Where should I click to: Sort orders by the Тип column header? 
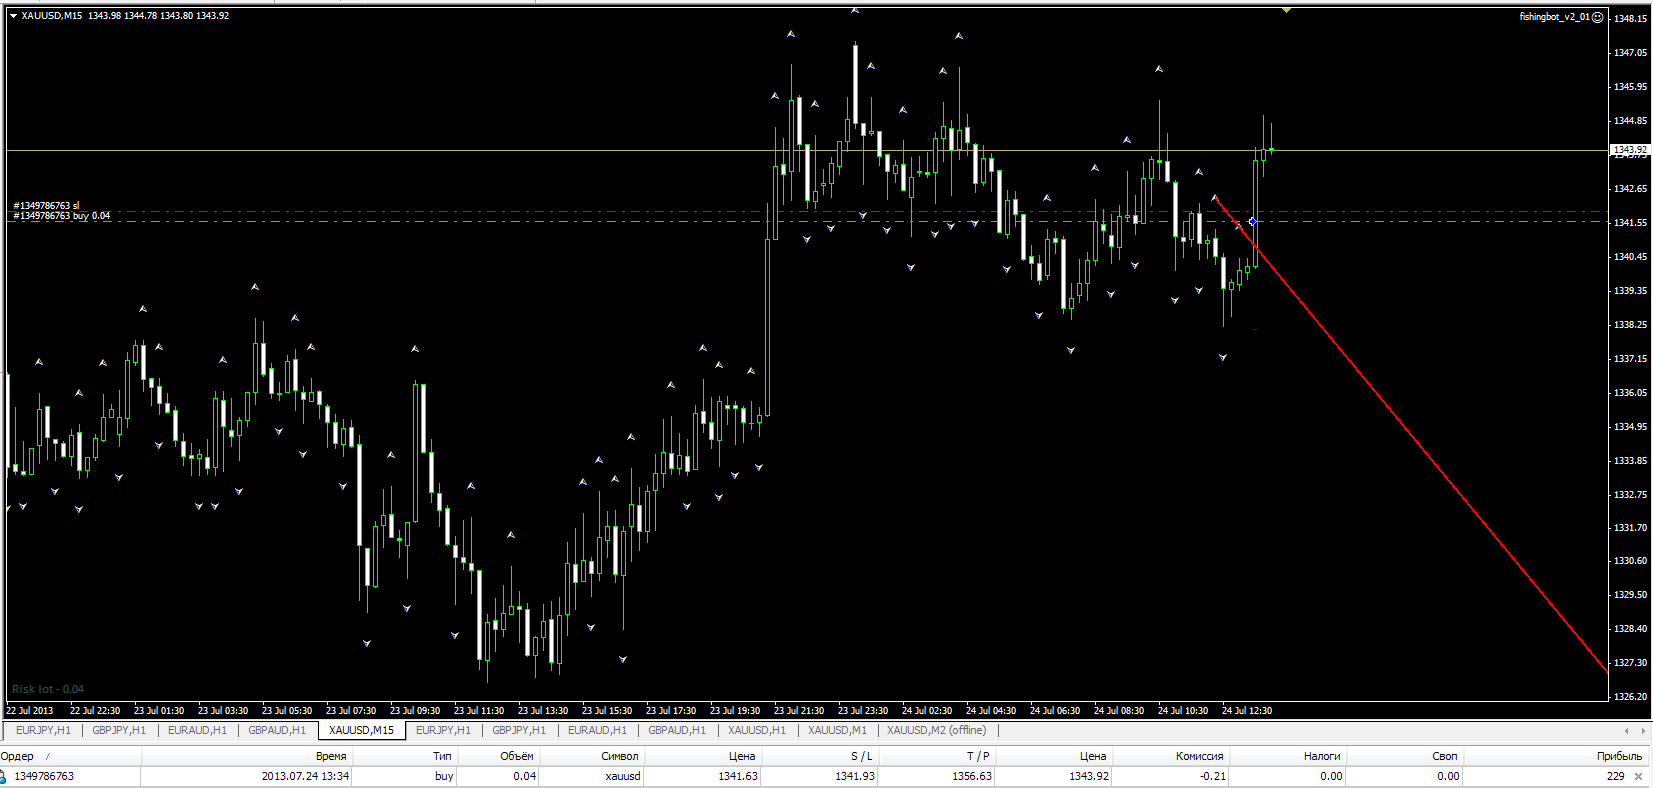click(442, 756)
